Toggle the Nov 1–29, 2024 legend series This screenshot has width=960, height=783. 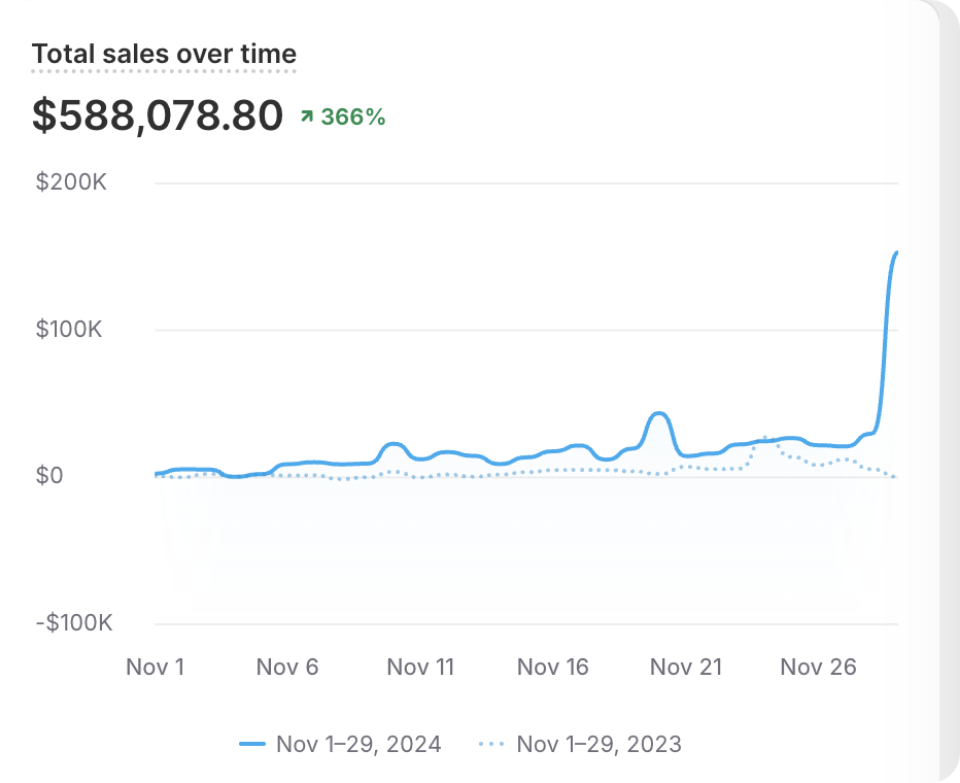tap(358, 744)
